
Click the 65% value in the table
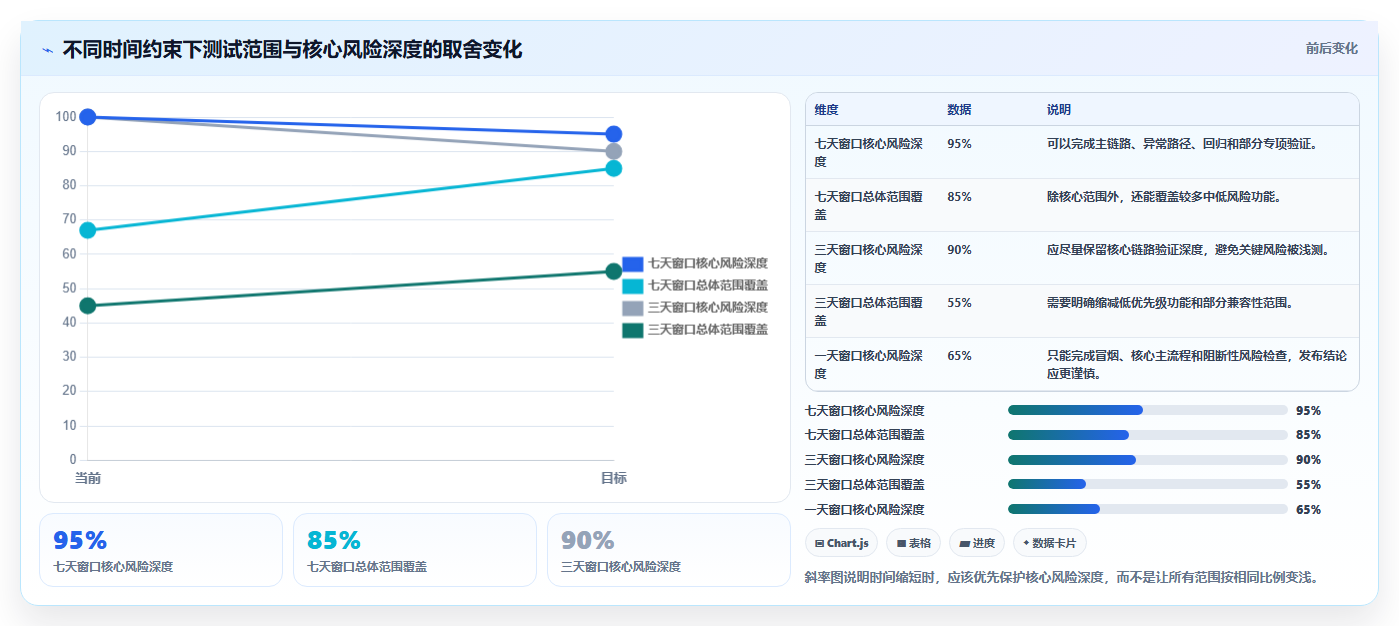click(x=959, y=356)
